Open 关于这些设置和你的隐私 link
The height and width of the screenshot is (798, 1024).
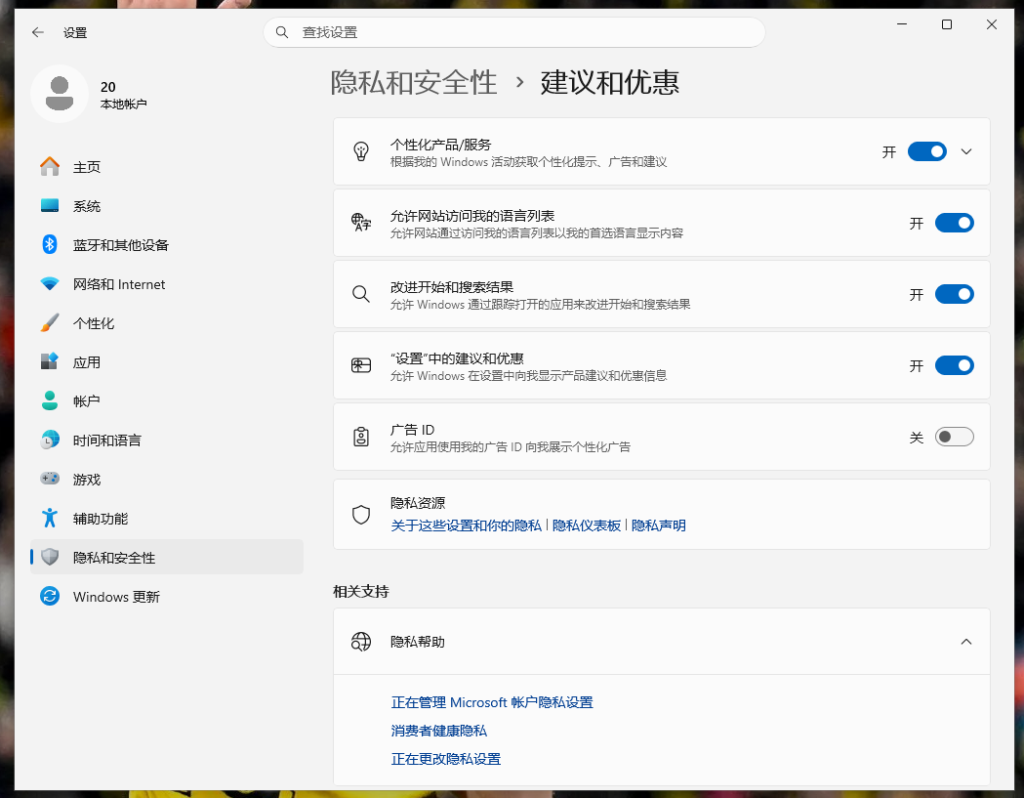(466, 525)
